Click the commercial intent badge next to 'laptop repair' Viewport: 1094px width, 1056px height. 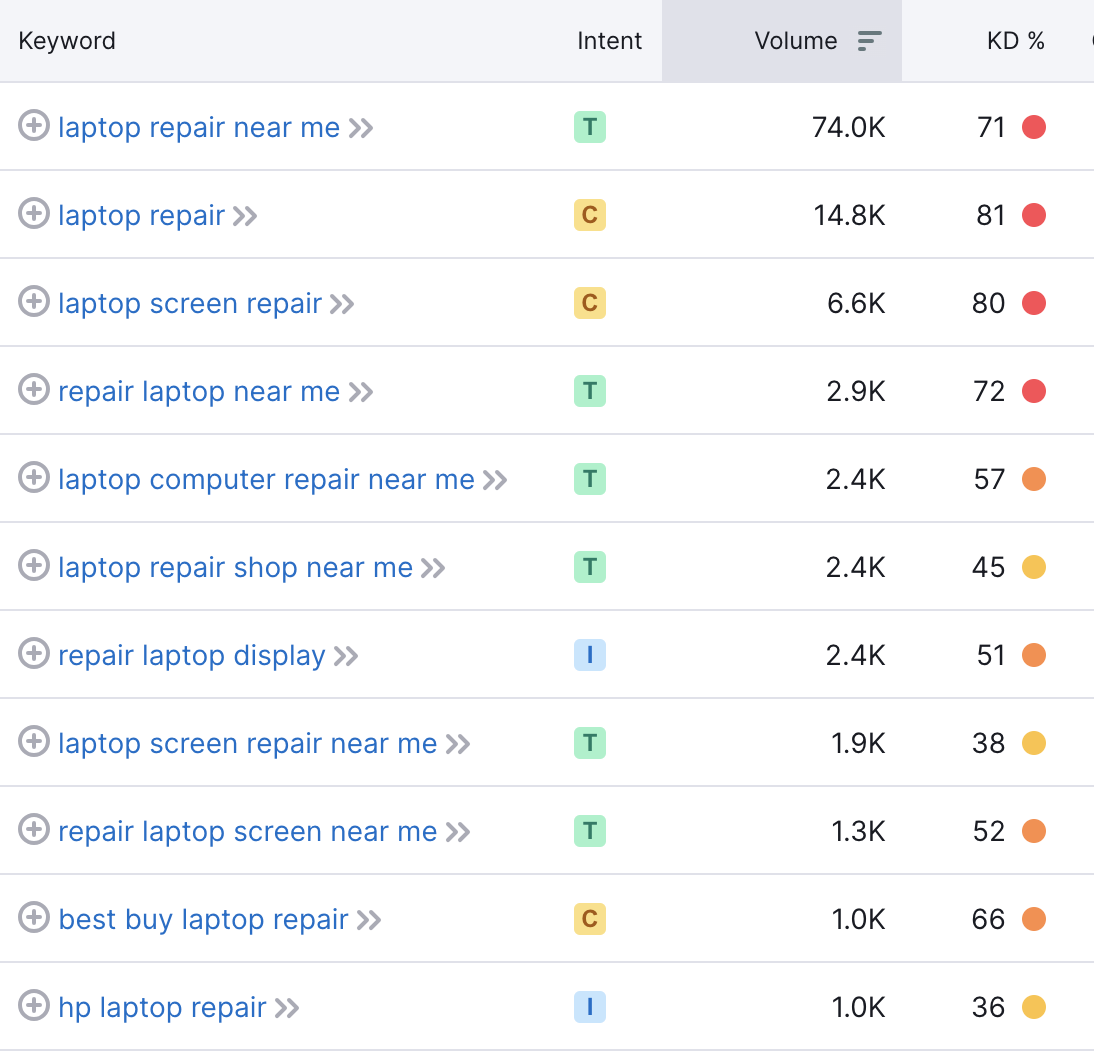point(590,215)
